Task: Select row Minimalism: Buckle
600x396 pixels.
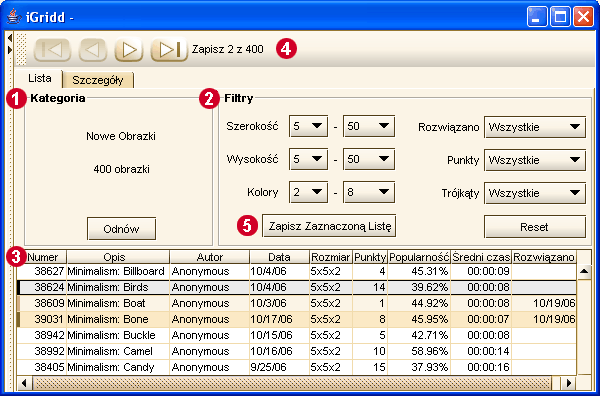Action: (x=297, y=336)
